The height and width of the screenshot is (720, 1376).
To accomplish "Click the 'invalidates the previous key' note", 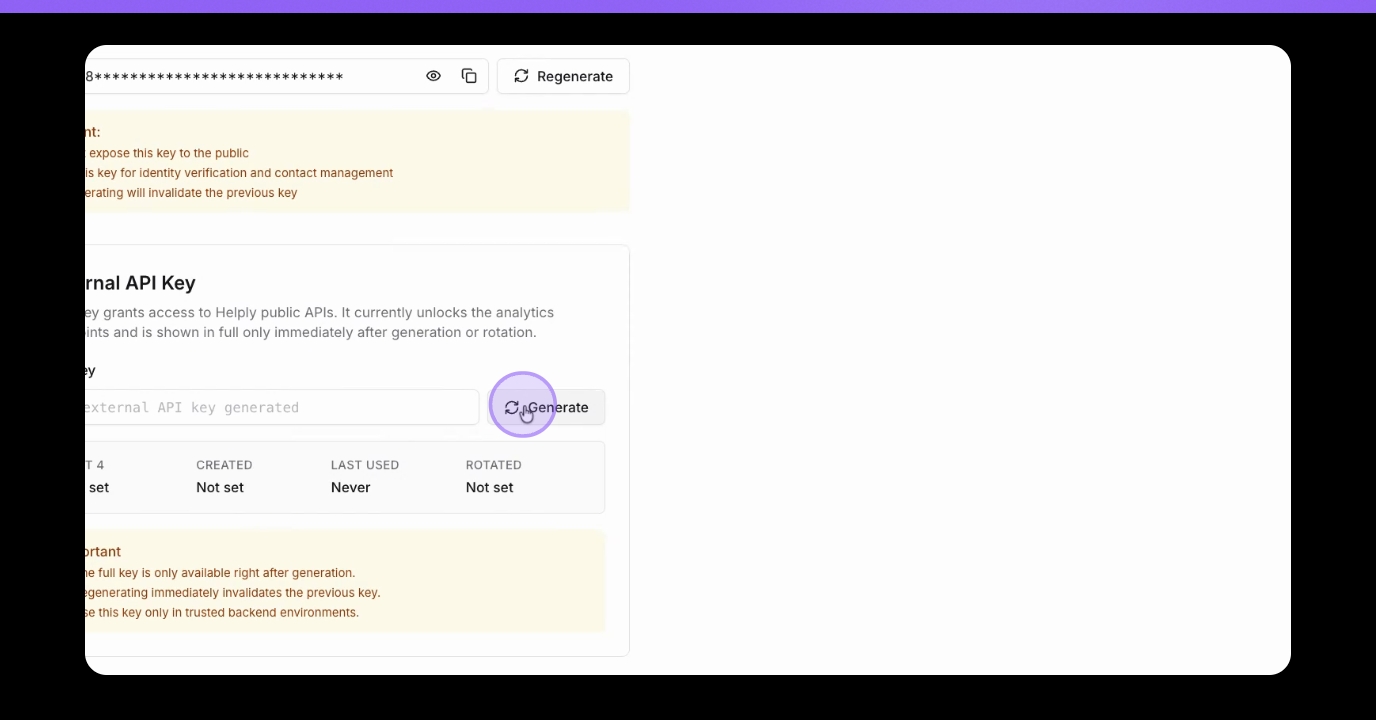I will (x=232, y=592).
